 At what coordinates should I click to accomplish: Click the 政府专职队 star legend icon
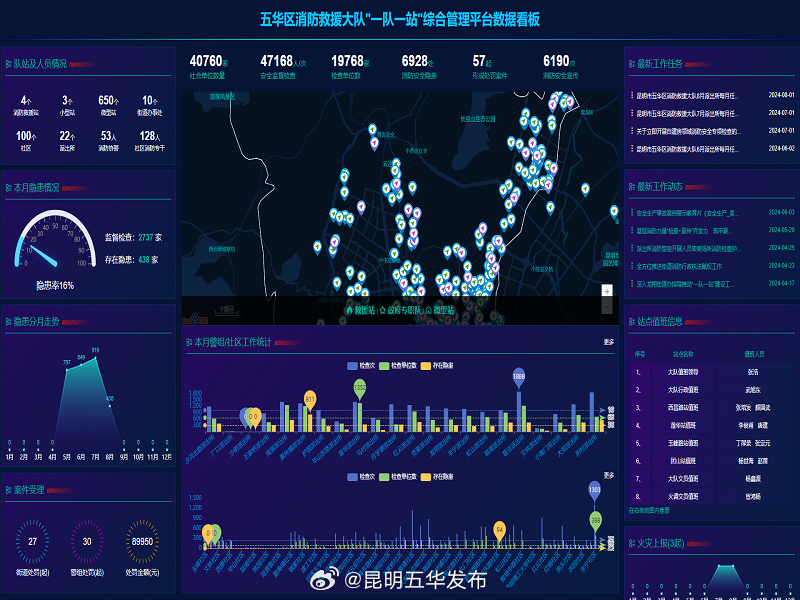(382, 311)
